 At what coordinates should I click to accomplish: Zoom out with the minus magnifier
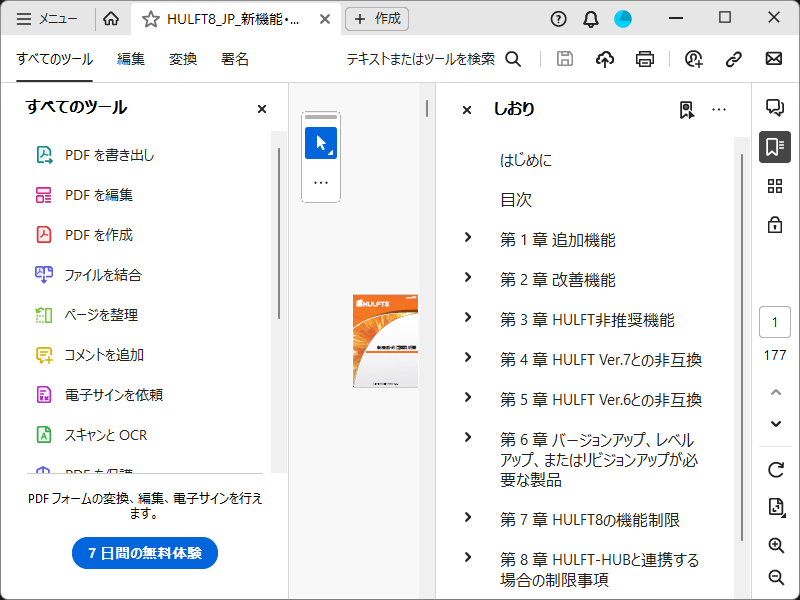(x=776, y=578)
